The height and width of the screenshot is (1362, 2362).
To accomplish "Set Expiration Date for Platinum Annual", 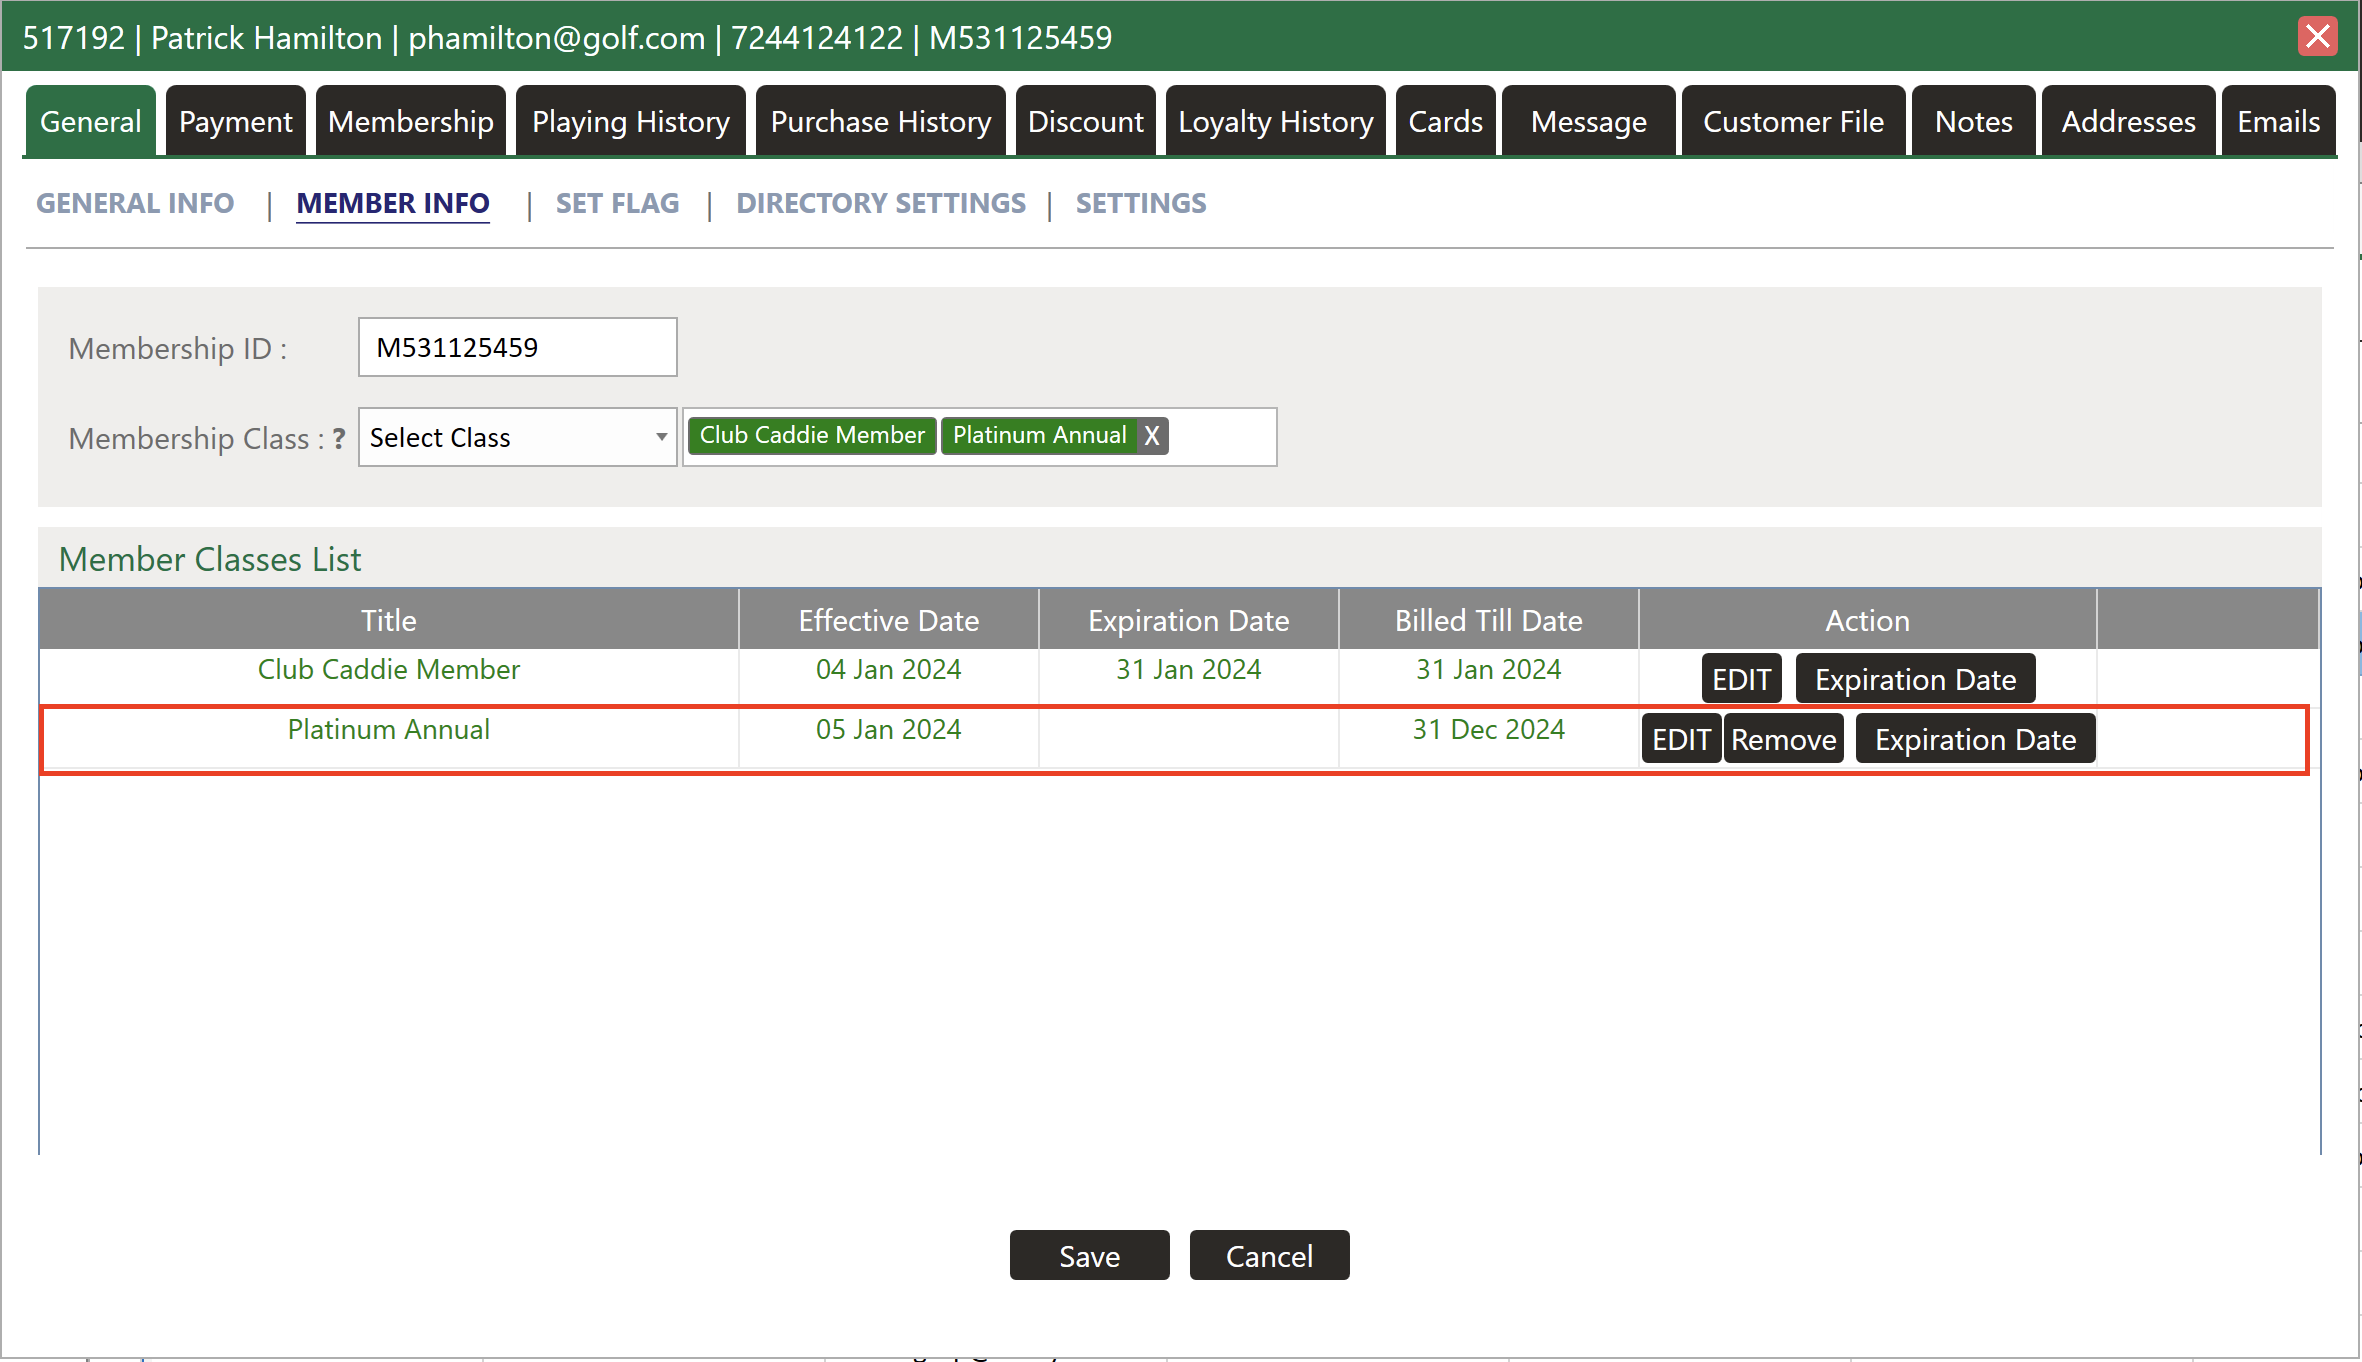I will (1975, 739).
